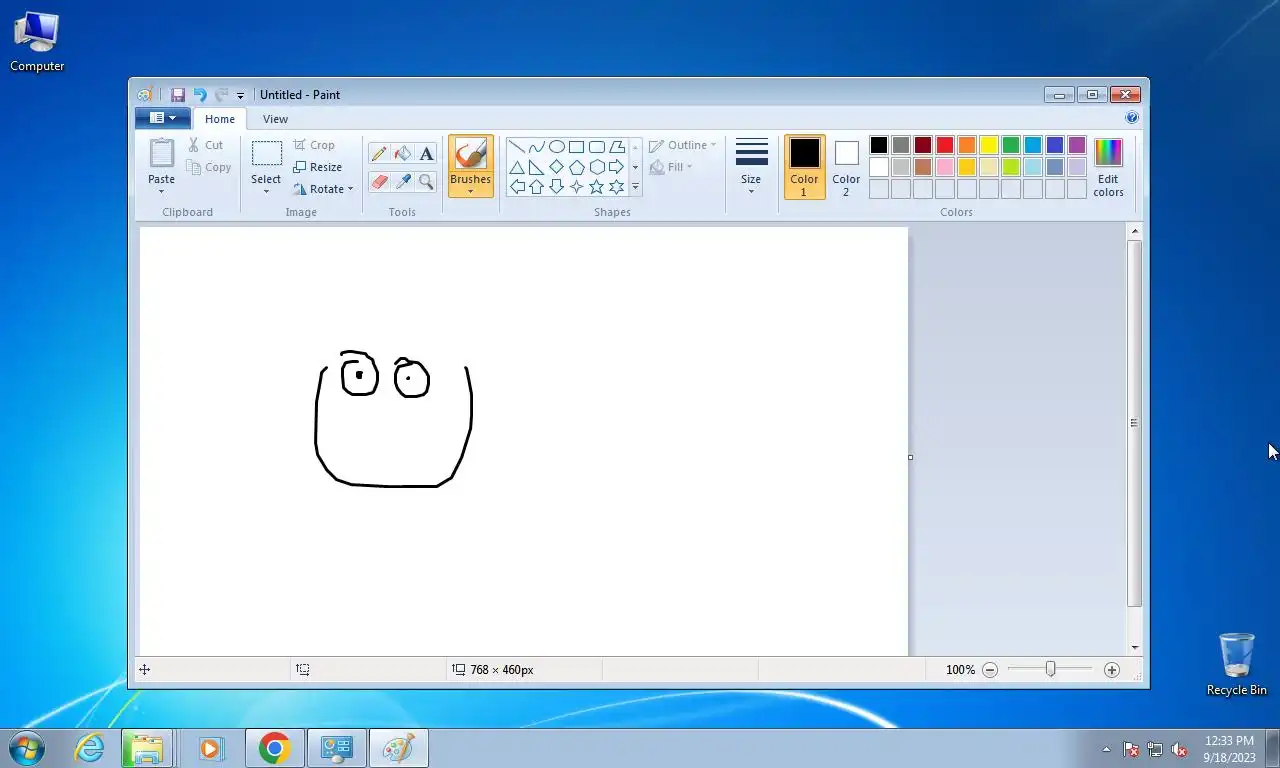This screenshot has height=768, width=1280.
Task: Open Internet Explorer from the taskbar
Action: click(x=89, y=748)
